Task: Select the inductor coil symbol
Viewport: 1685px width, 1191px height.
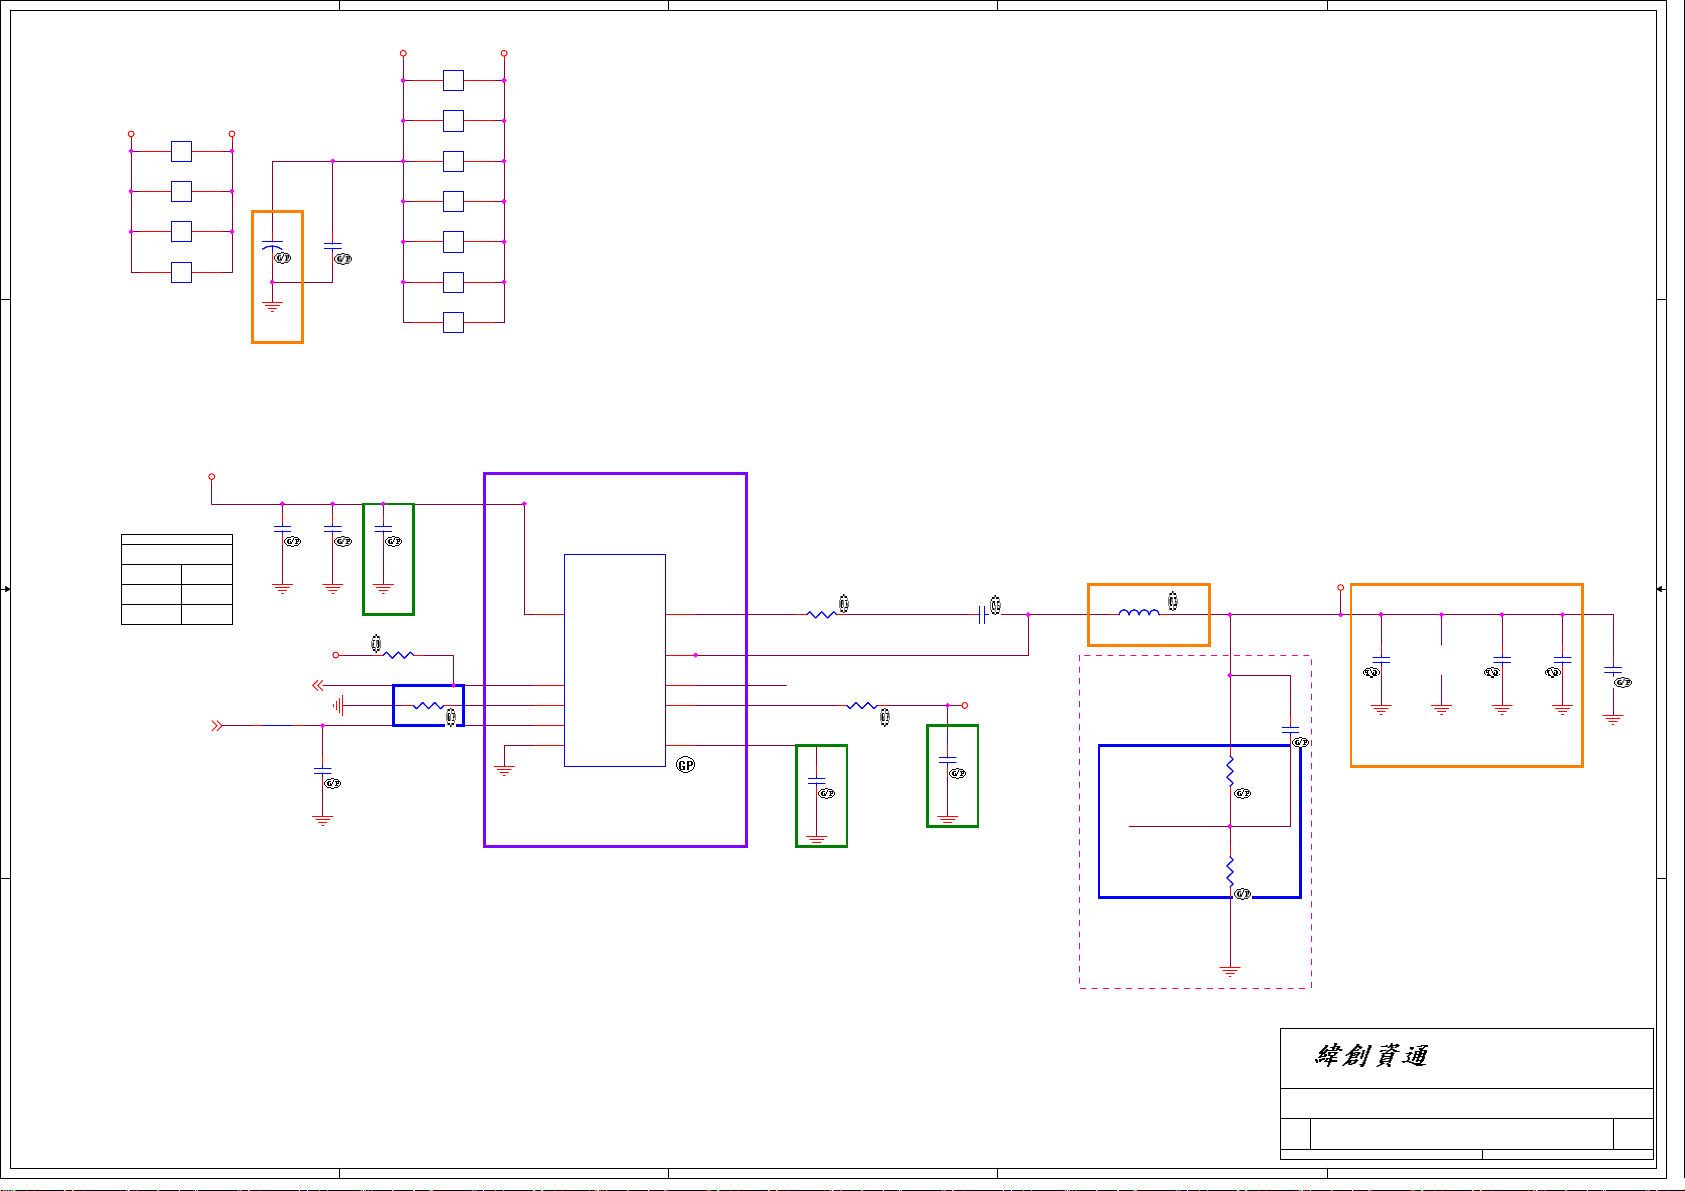Action: coord(1139,612)
